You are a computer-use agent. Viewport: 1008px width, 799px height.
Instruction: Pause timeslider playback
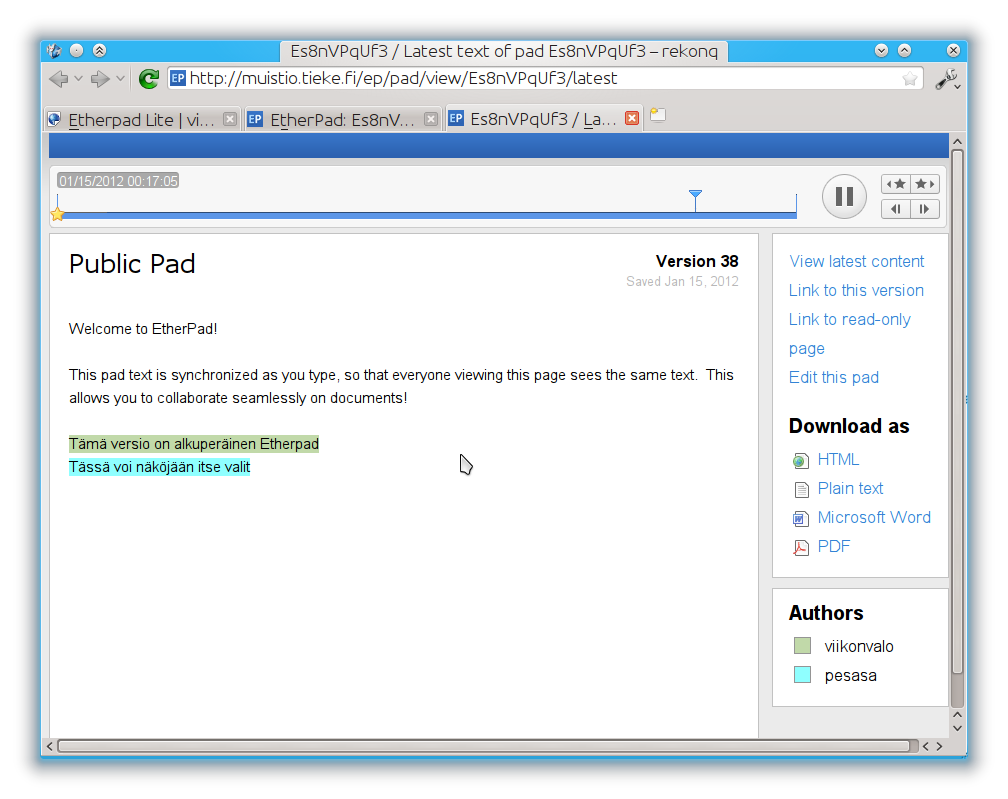[844, 196]
